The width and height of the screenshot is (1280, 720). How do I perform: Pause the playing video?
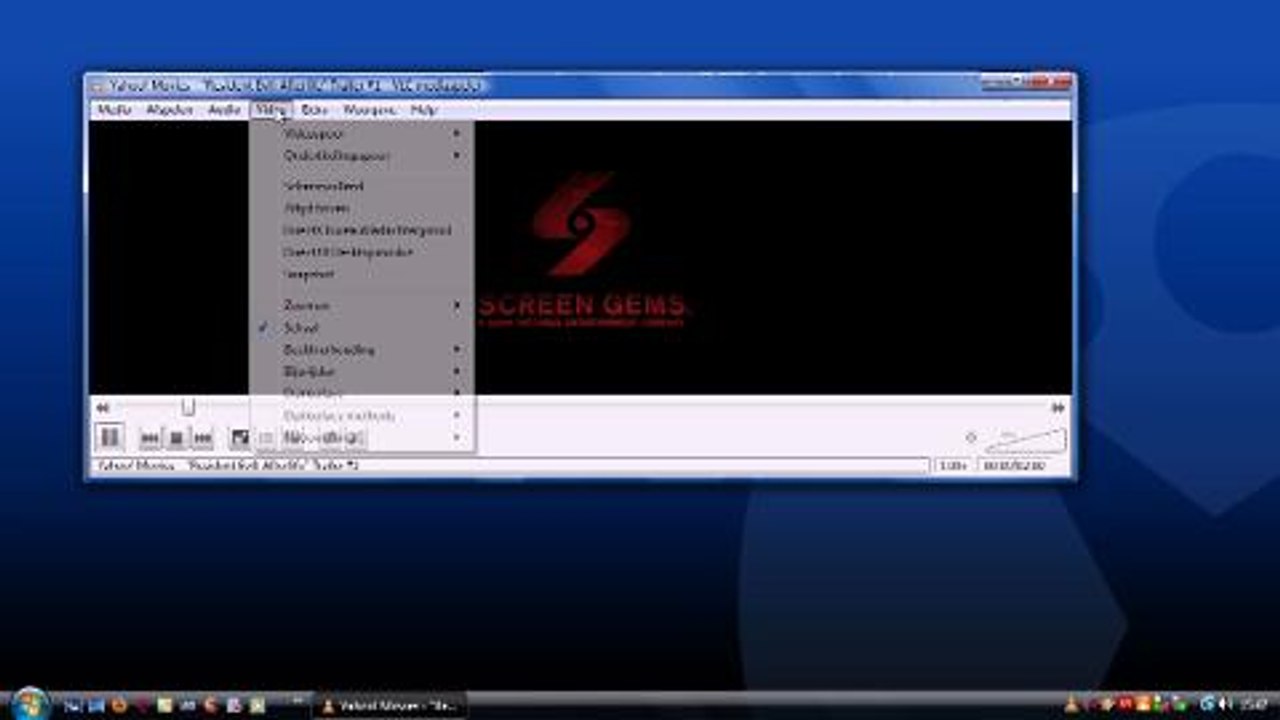[x=110, y=437]
